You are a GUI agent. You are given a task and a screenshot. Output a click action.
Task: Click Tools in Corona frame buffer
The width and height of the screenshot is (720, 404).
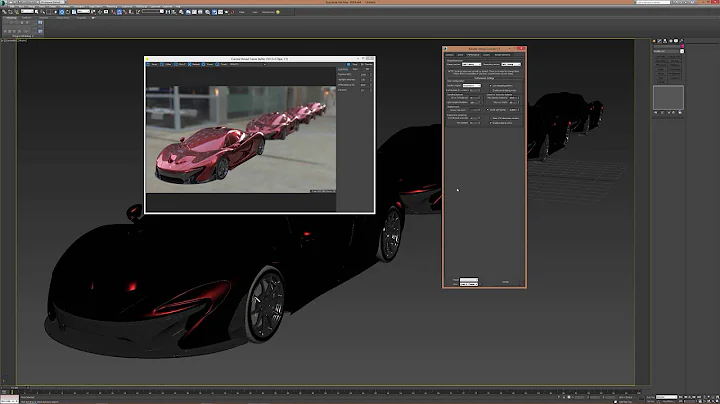(221, 64)
